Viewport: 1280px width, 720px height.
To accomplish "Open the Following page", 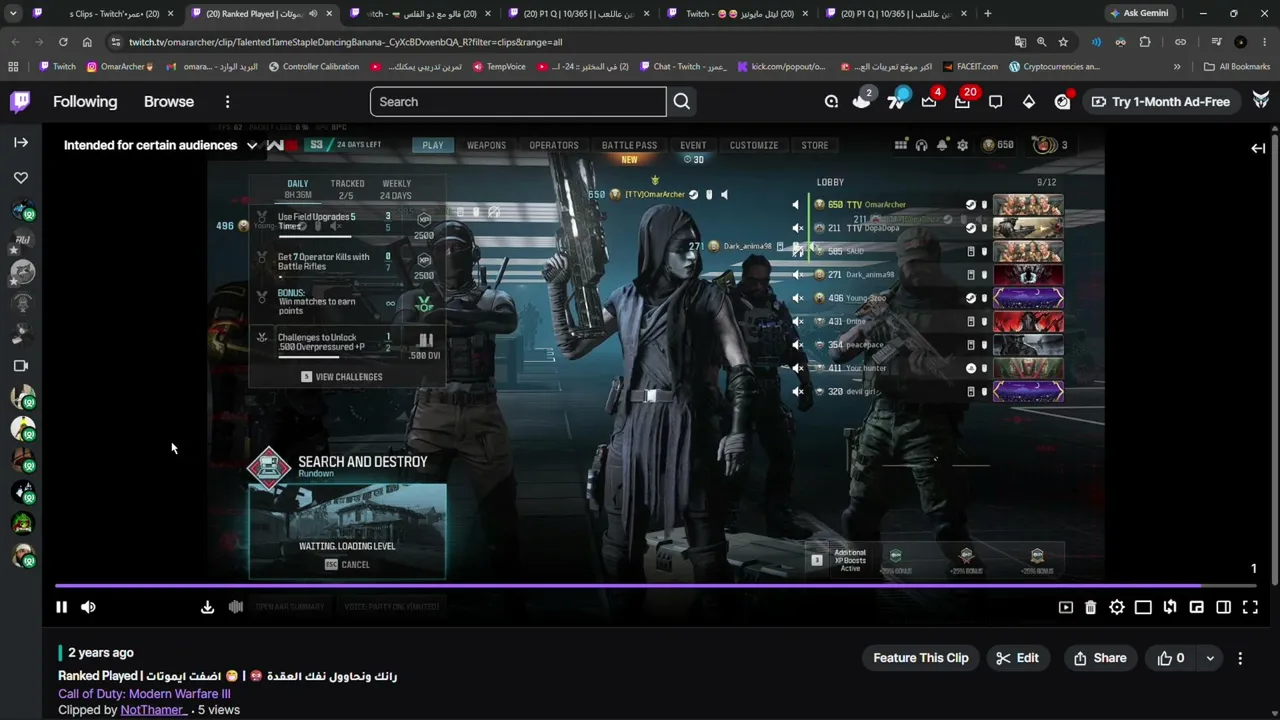I will click(x=85, y=102).
